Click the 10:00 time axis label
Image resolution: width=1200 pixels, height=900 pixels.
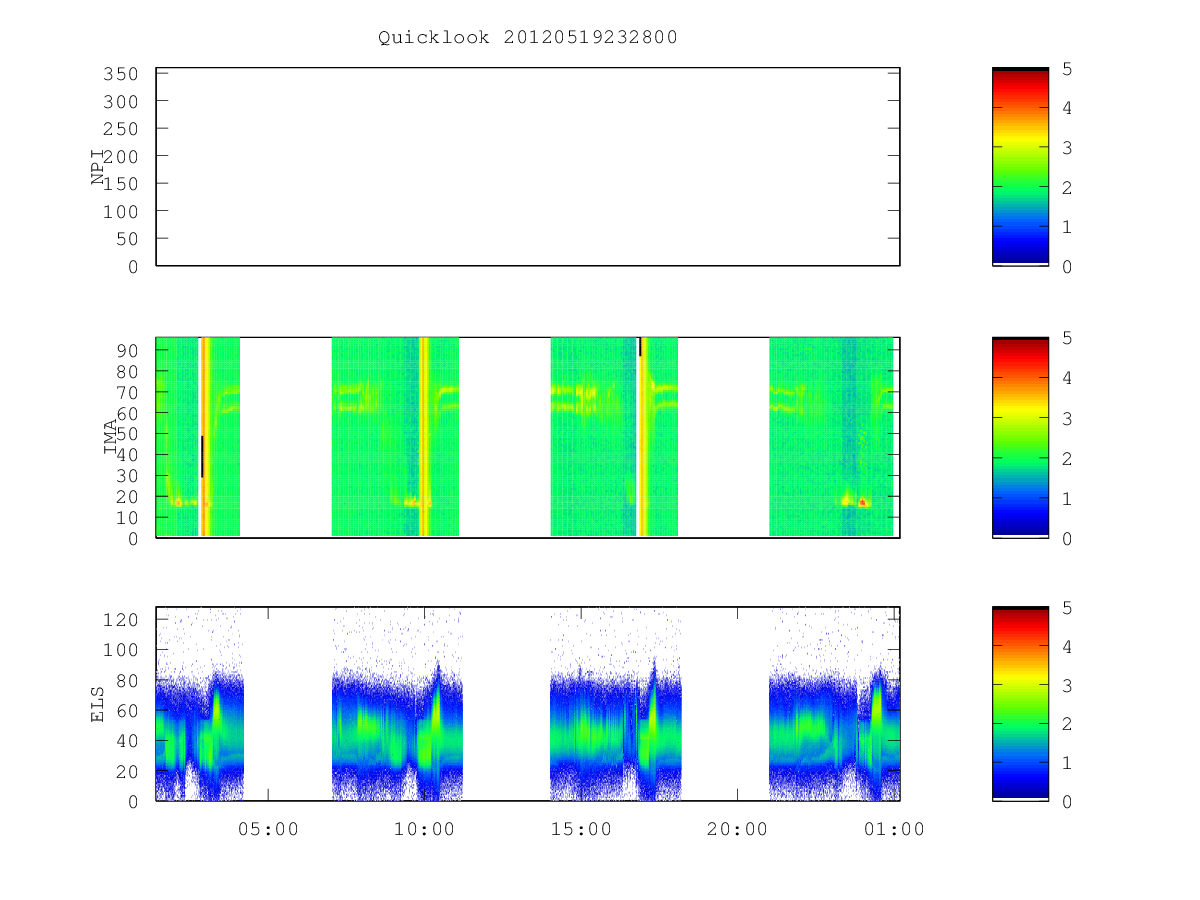[x=425, y=829]
